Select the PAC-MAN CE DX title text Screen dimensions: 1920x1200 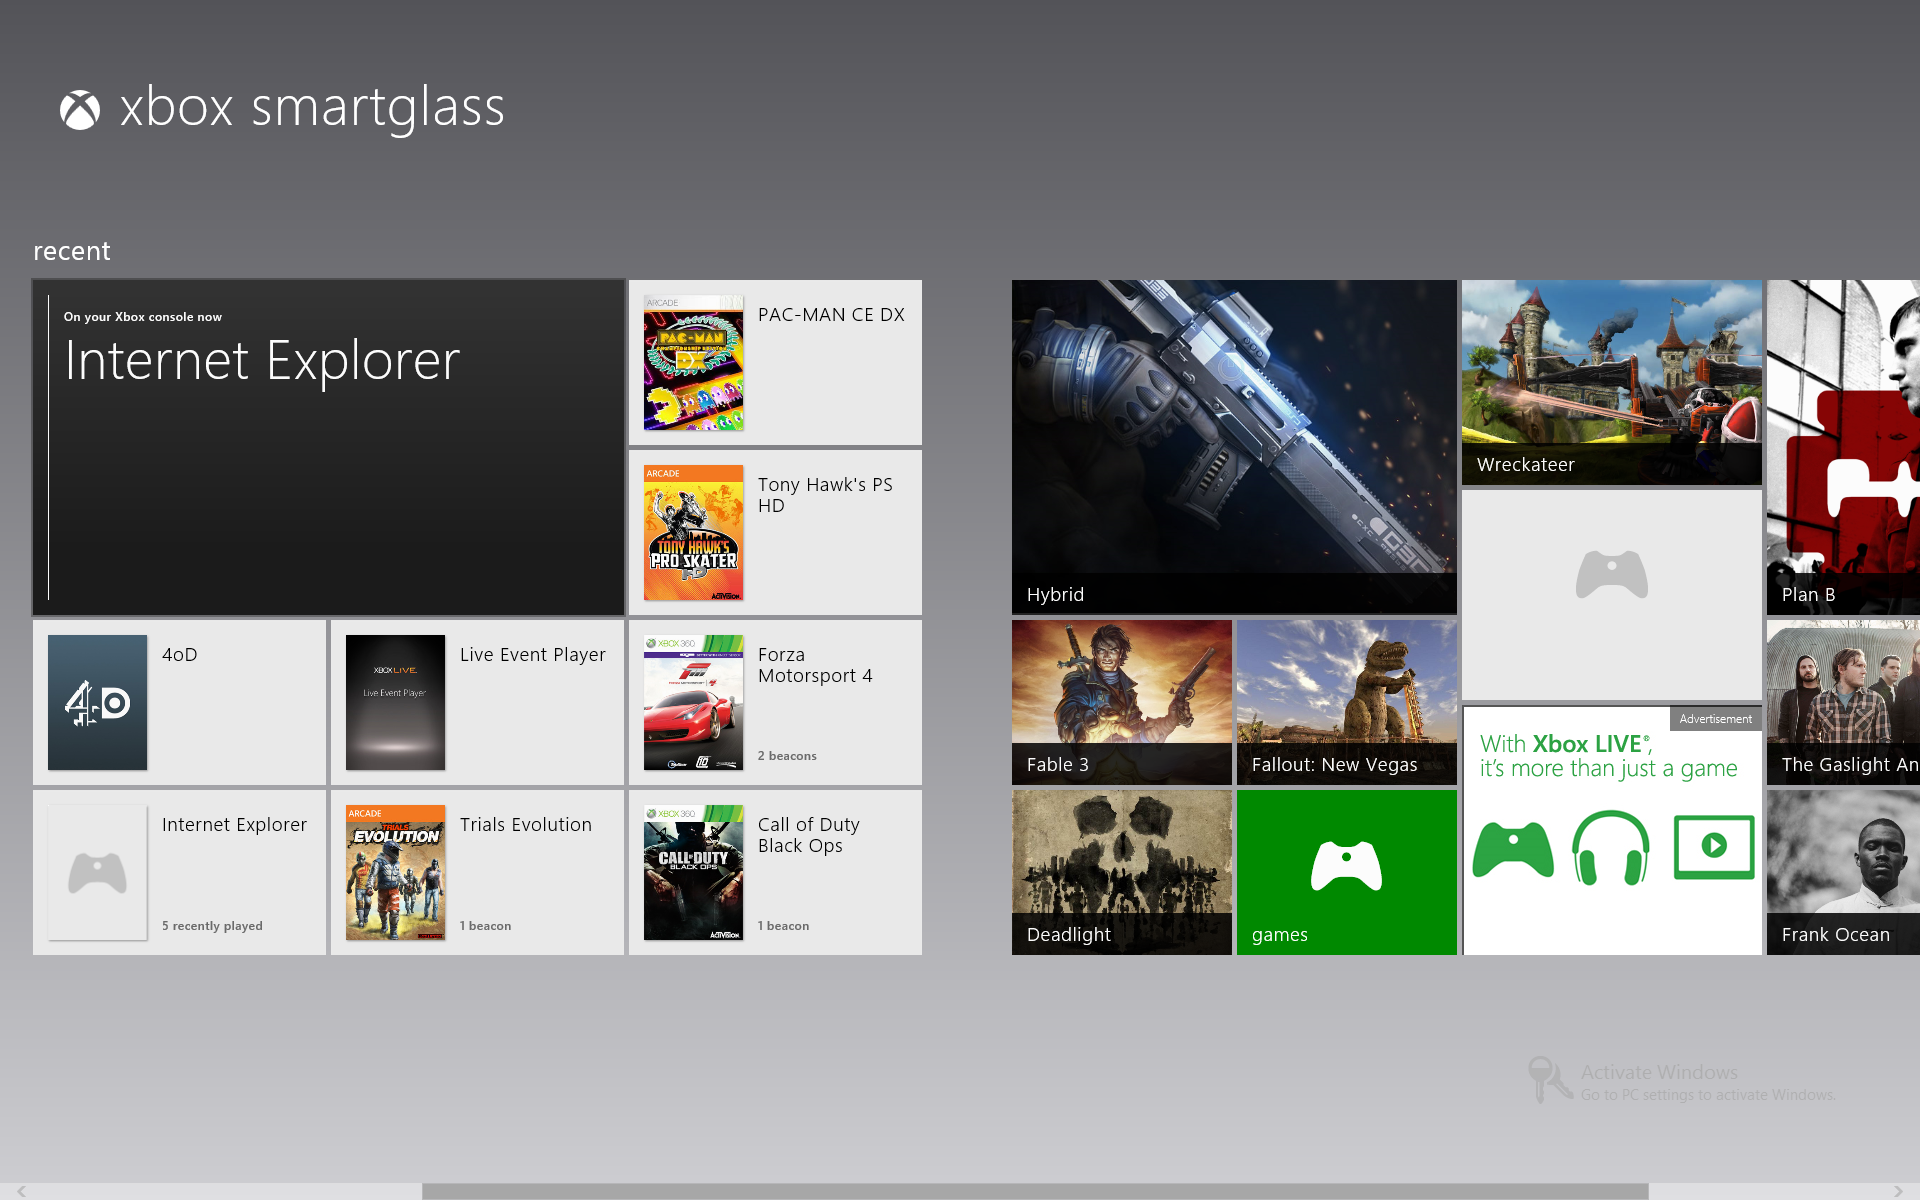(831, 315)
